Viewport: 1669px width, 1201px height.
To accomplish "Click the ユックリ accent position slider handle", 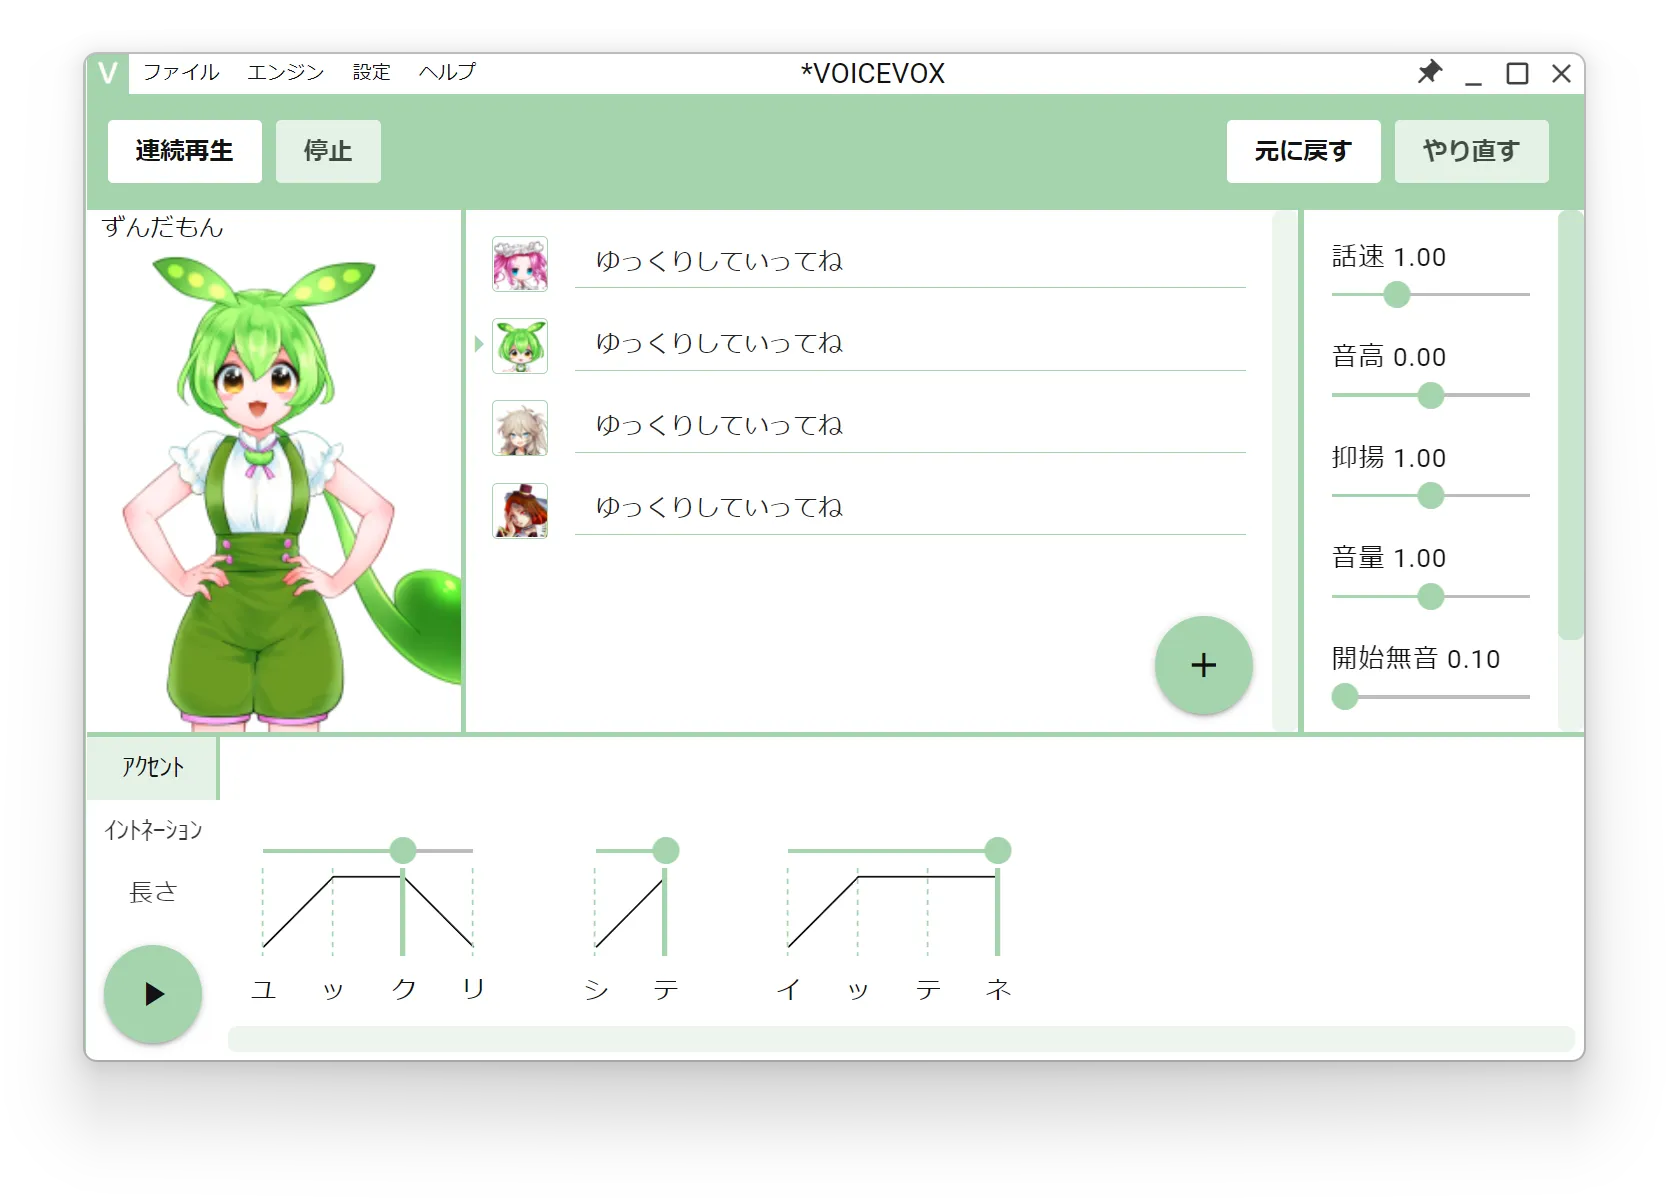I will pos(403,851).
